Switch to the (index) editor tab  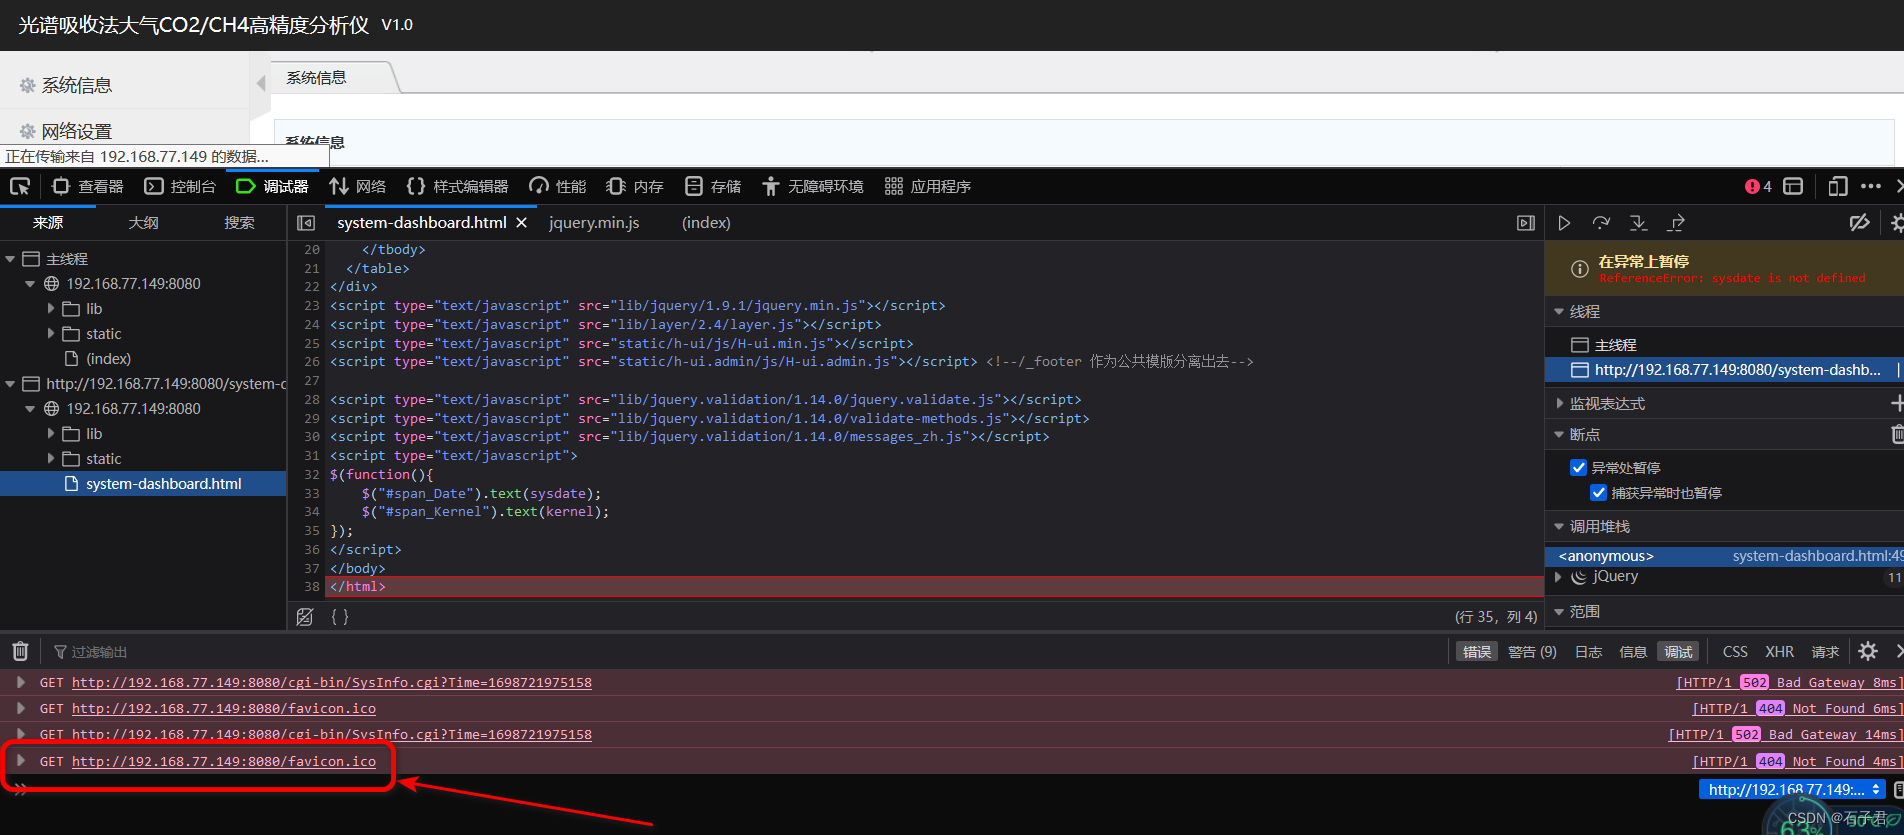[x=706, y=223]
